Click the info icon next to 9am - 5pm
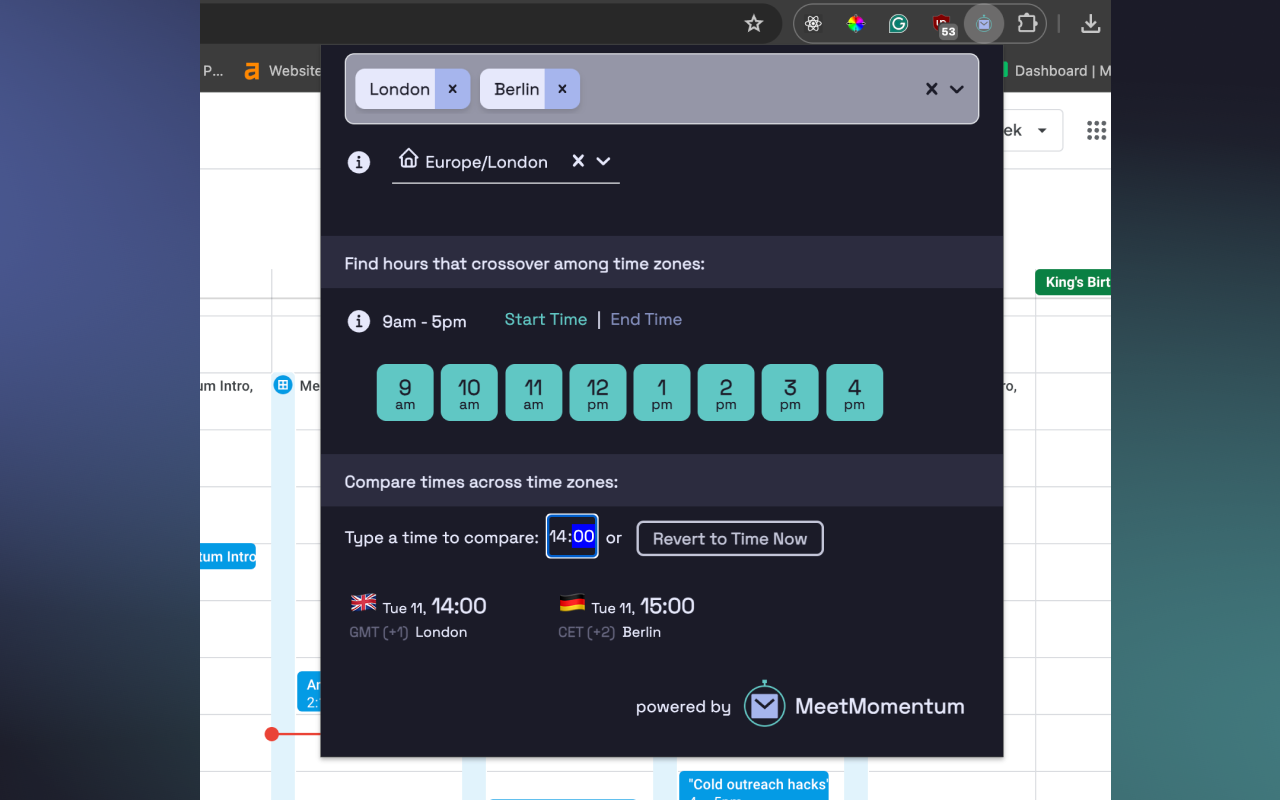Screen dimensions: 1280x800 pos(358,321)
